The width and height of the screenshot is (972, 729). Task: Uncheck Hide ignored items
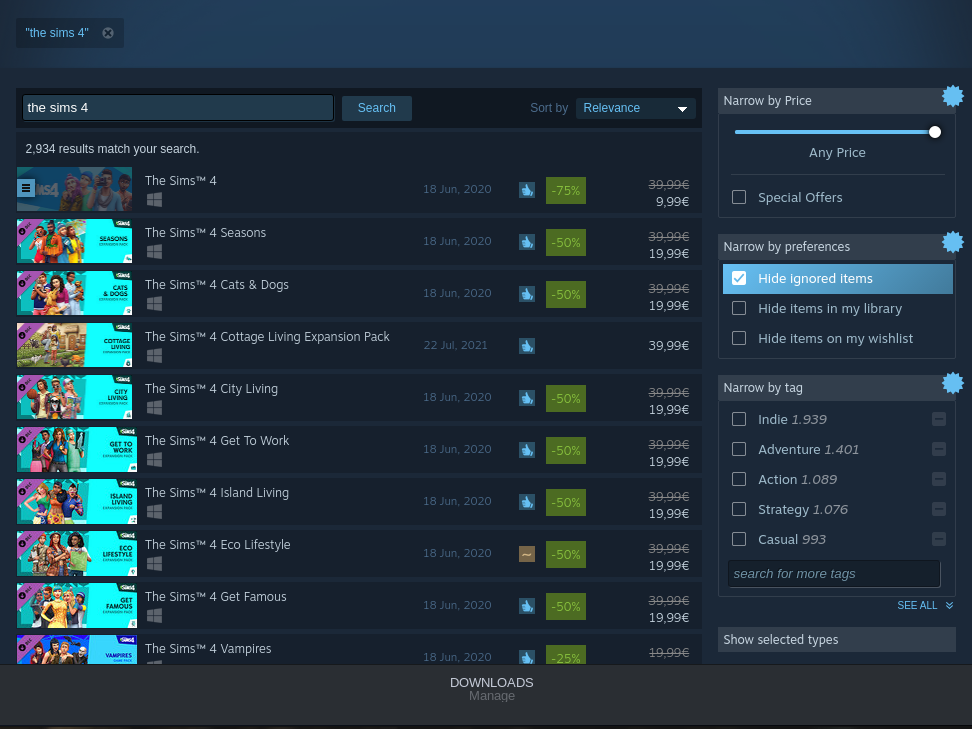coord(739,278)
